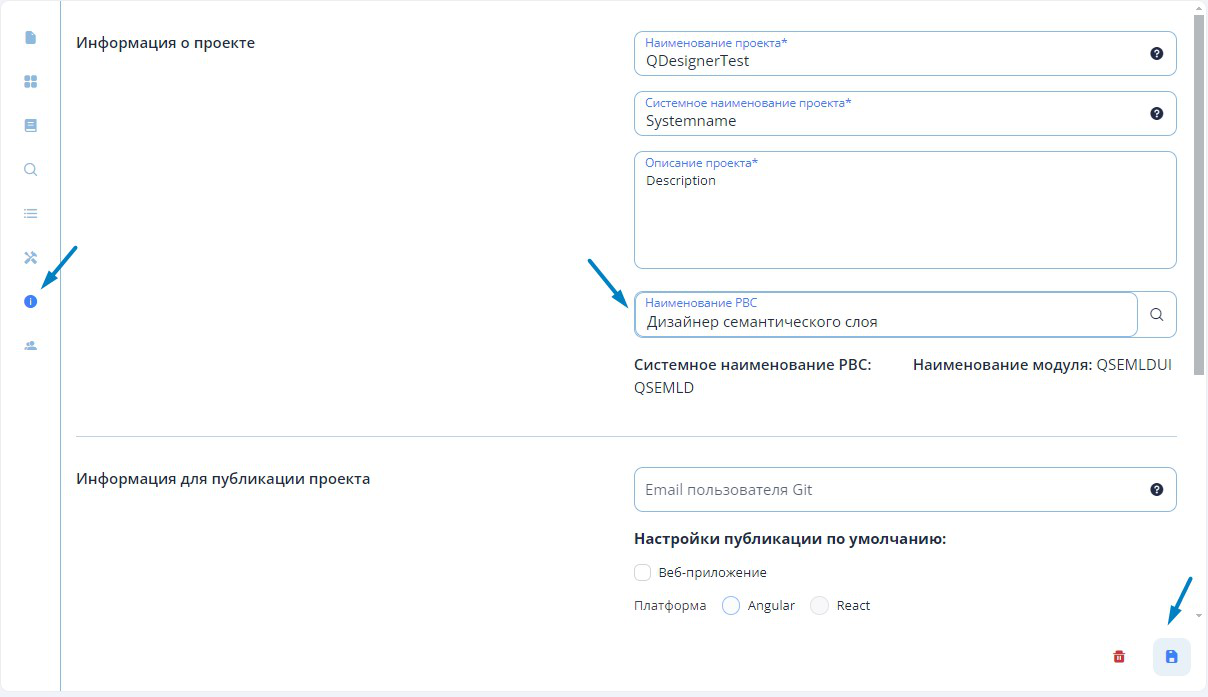
Task: Open the project info icon in sidebar
Action: 30,301
